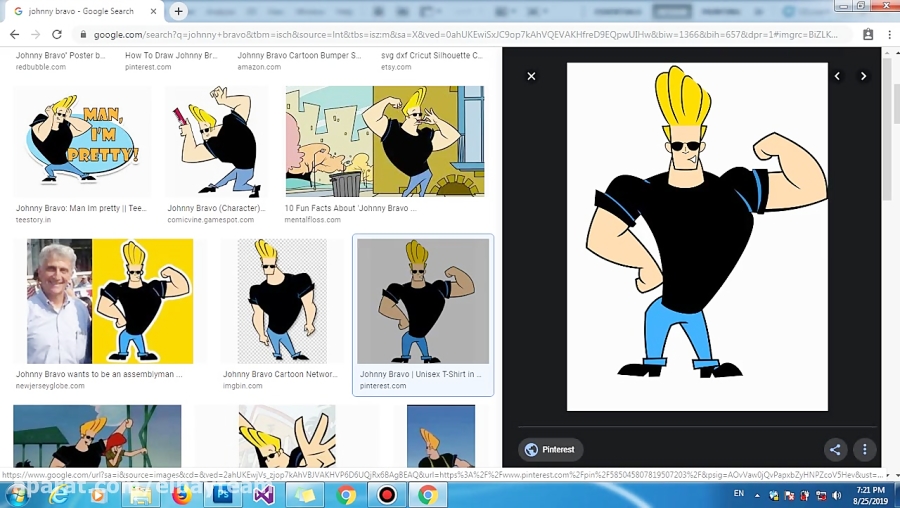This screenshot has width=900, height=508.
Task: Open clock showing 7:21 PM
Action: pos(870,495)
